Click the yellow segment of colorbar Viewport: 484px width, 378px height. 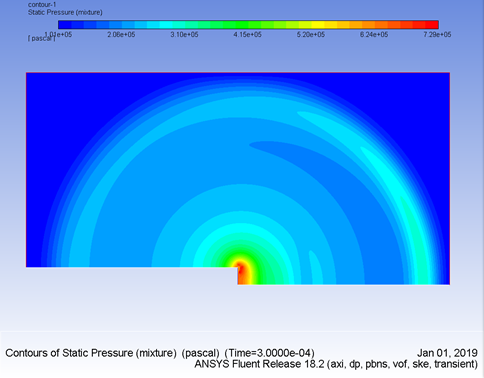(318, 25)
